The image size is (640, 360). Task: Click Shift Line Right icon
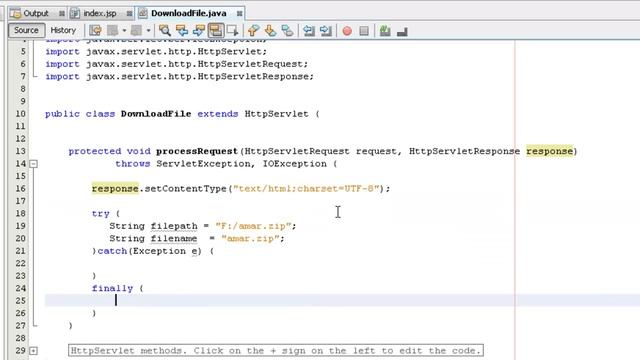point(326,31)
